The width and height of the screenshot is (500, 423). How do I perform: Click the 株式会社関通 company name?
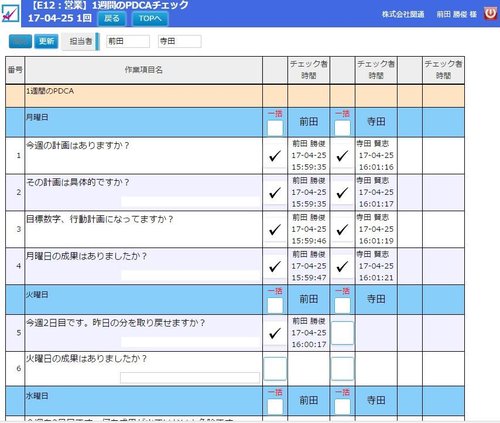point(403,14)
